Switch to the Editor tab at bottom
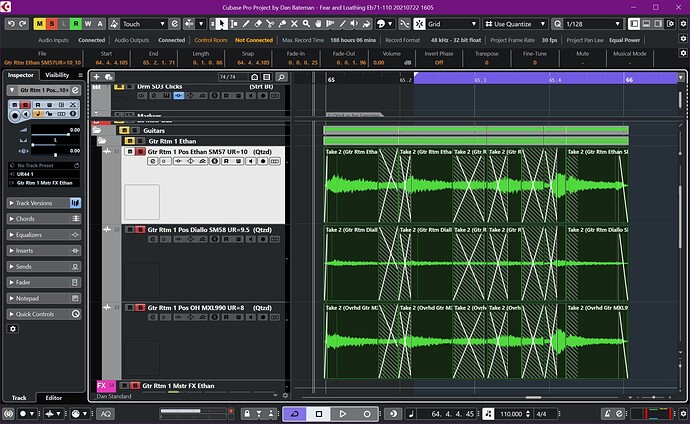 coord(54,398)
